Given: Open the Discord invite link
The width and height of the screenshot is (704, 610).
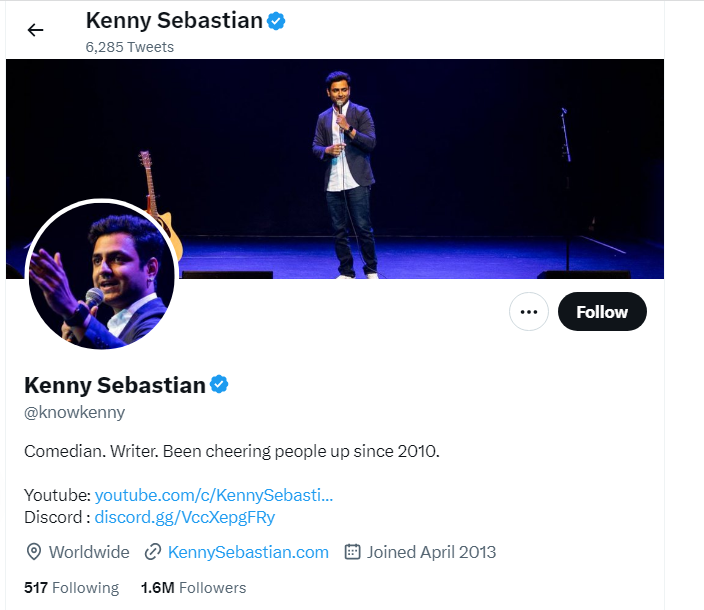Looking at the screenshot, I should (184, 517).
